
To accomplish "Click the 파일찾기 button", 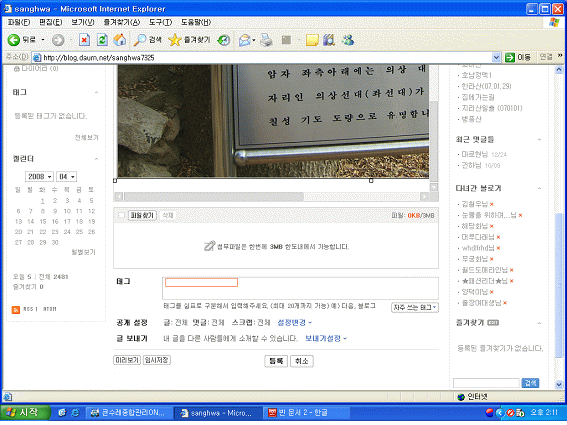I will coord(142,216).
